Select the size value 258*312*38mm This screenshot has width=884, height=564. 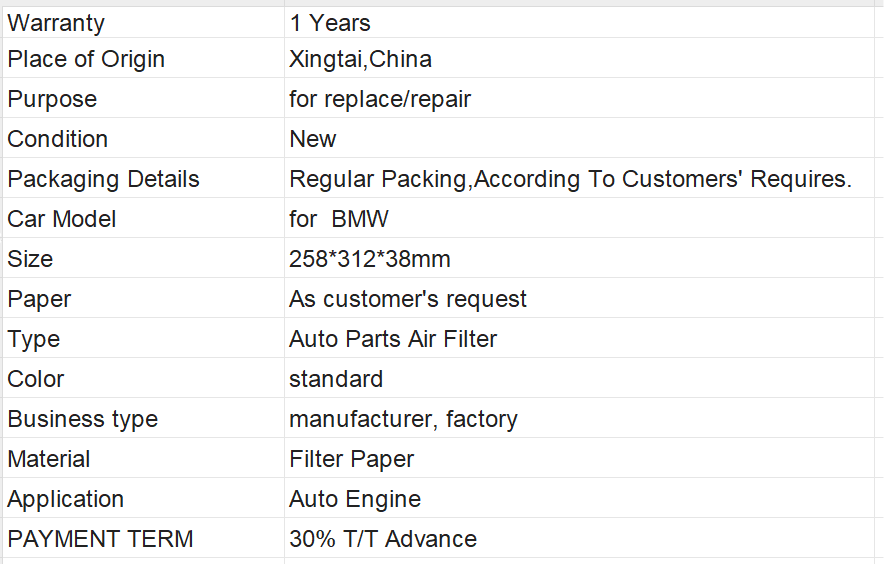point(580,258)
